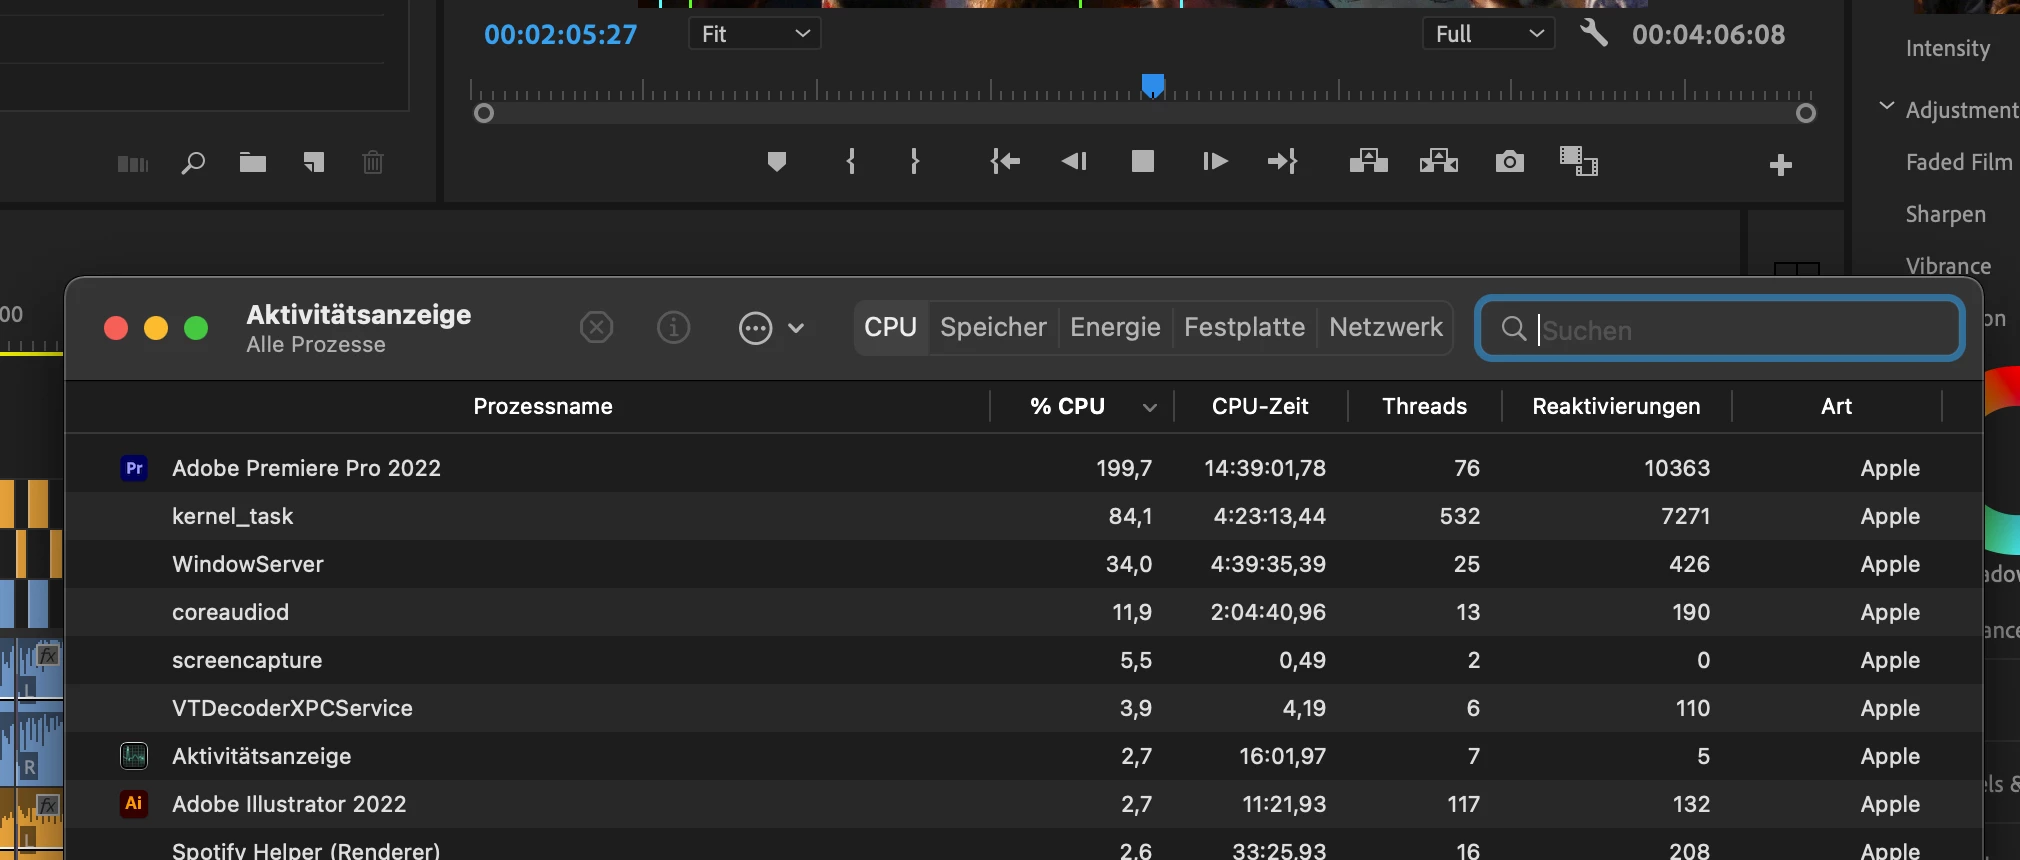
Task: Click the Vibrance control label
Action: [x=1948, y=266]
